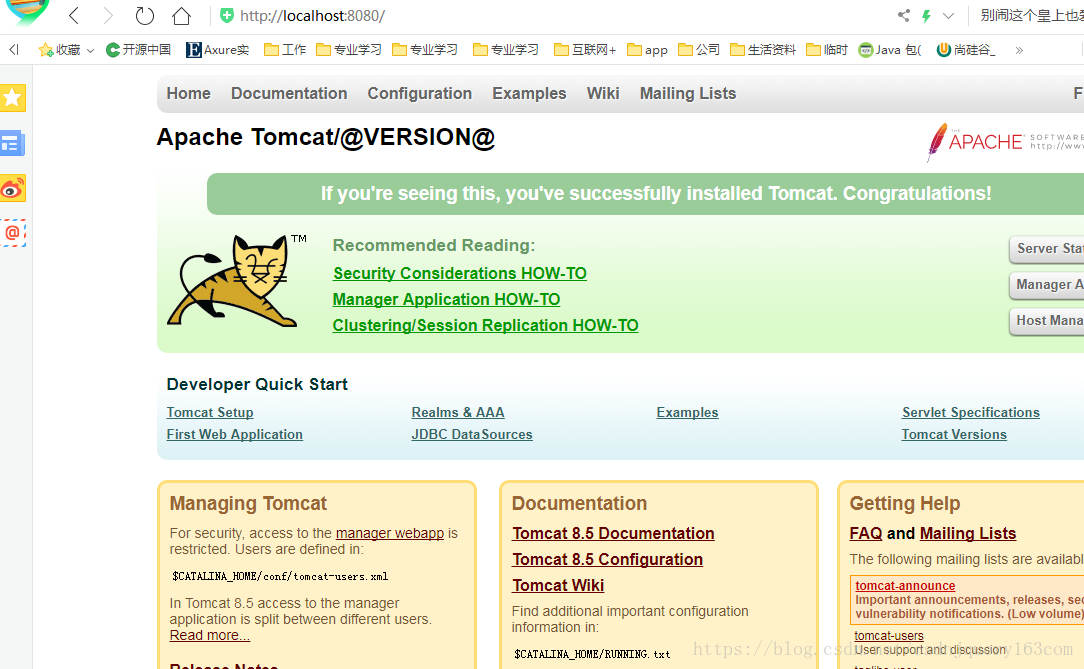Select the Wiki navigation item

click(x=603, y=93)
